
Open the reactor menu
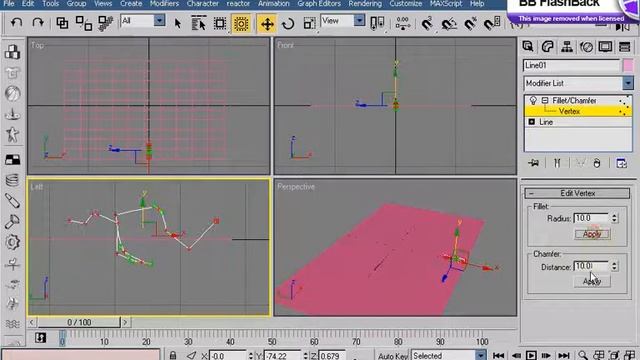tap(238, 4)
